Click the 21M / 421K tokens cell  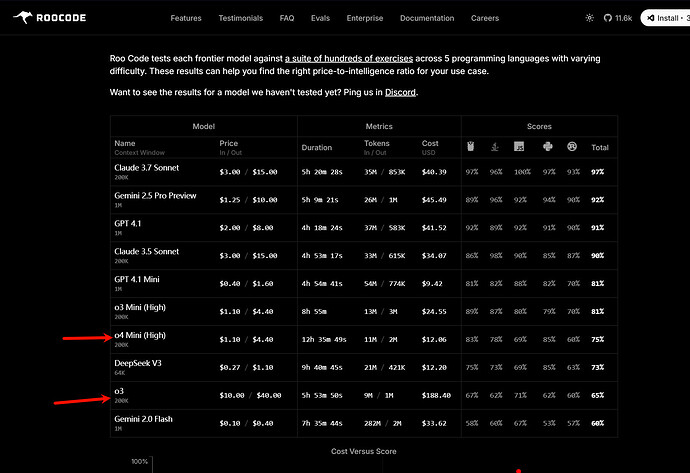pyautogui.click(x=385, y=367)
